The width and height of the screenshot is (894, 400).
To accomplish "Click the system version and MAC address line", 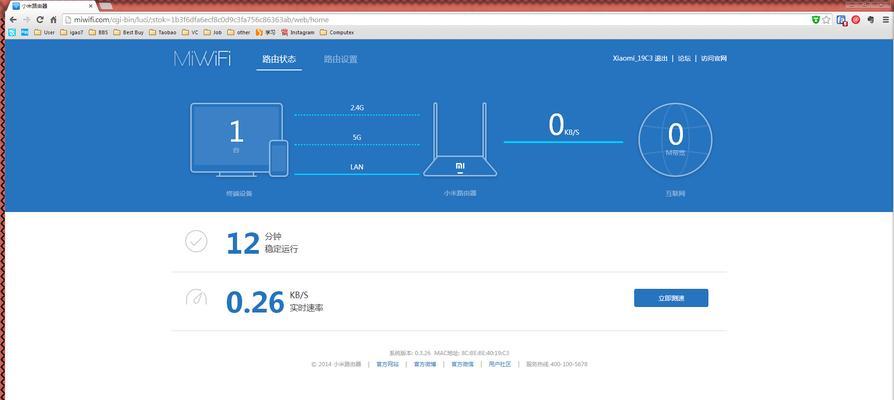I will (449, 353).
